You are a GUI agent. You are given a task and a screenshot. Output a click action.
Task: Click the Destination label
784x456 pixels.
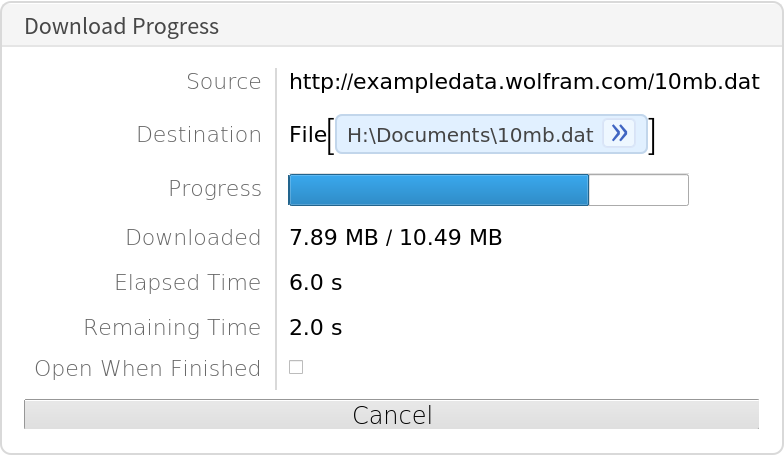[x=199, y=135]
